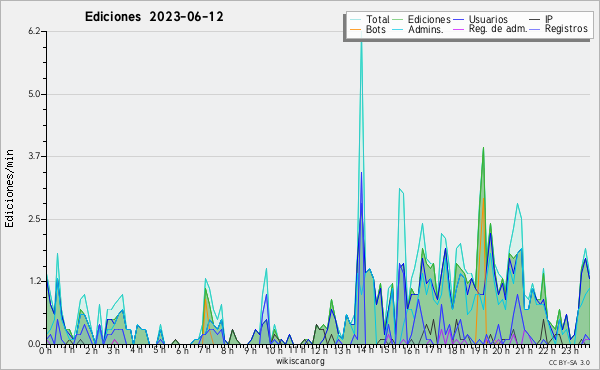Click the chart title 'Ediciones 2023-06-12'
The height and width of the screenshot is (370, 600).
[x=154, y=17]
